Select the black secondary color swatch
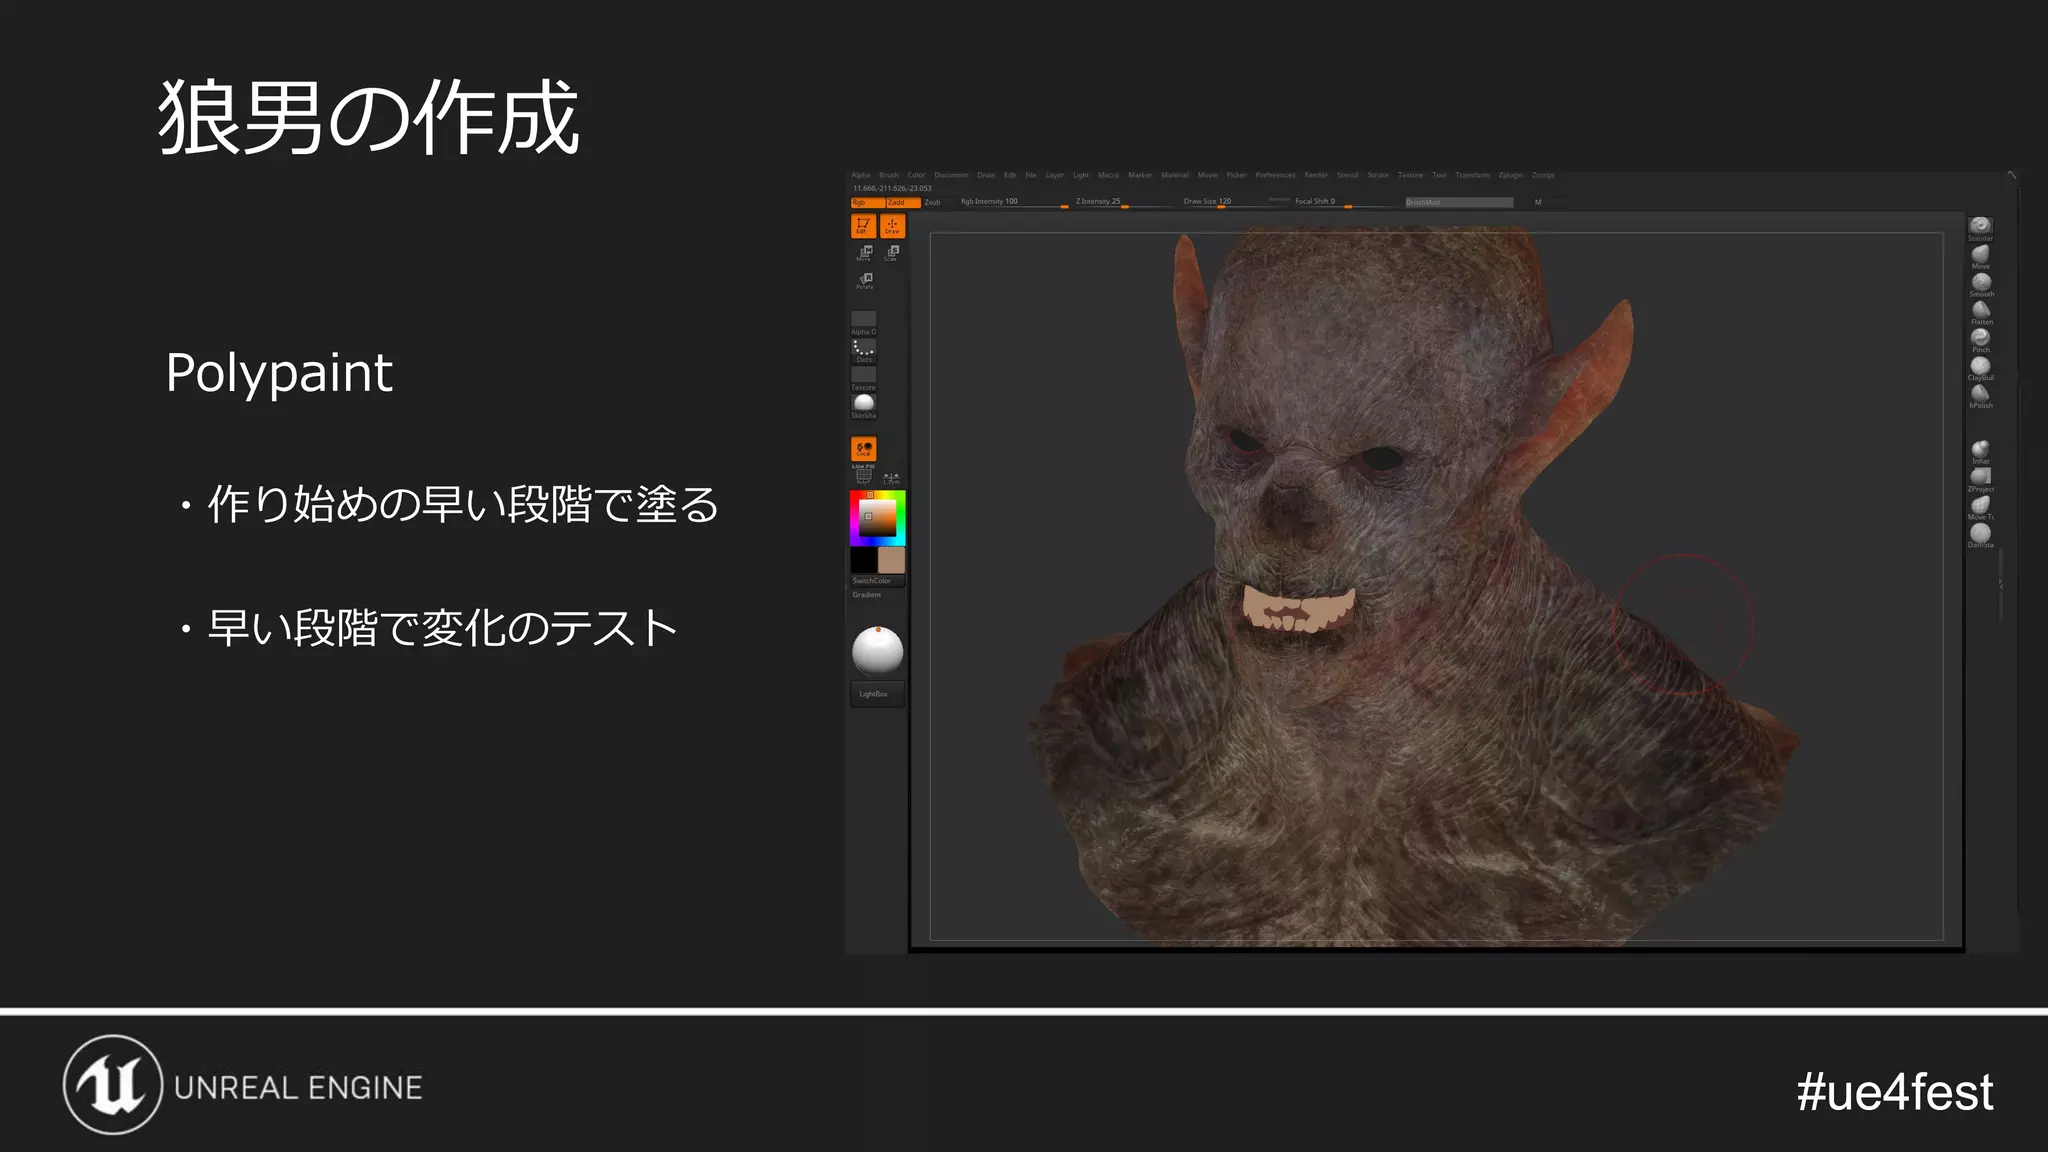2048x1152 pixels. (863, 560)
